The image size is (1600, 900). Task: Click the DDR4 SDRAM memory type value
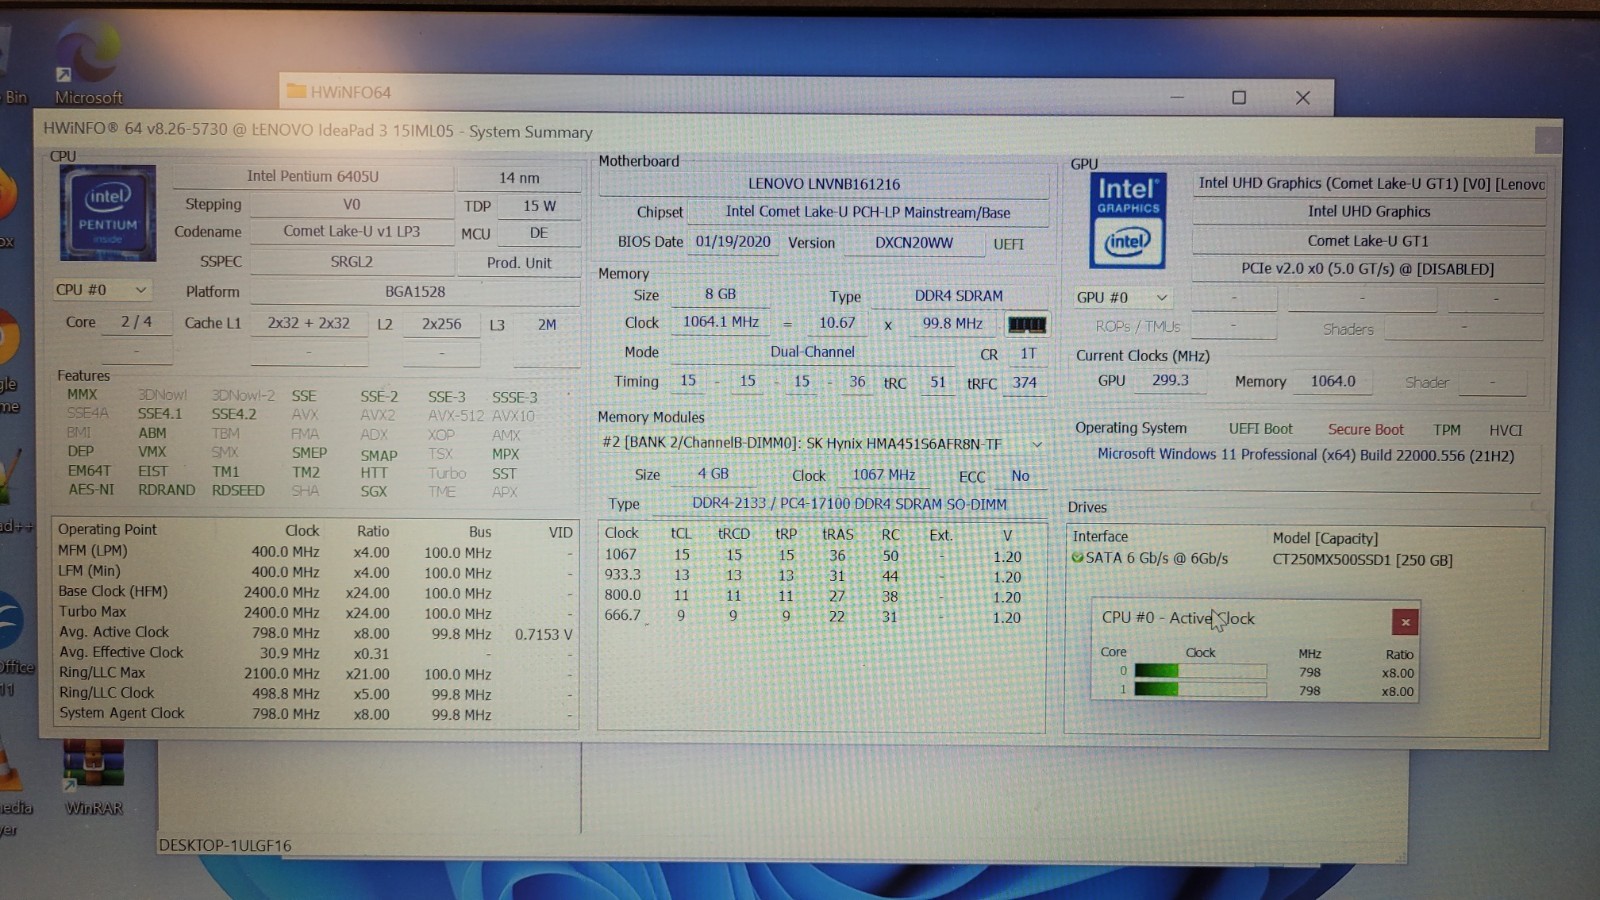click(958, 296)
